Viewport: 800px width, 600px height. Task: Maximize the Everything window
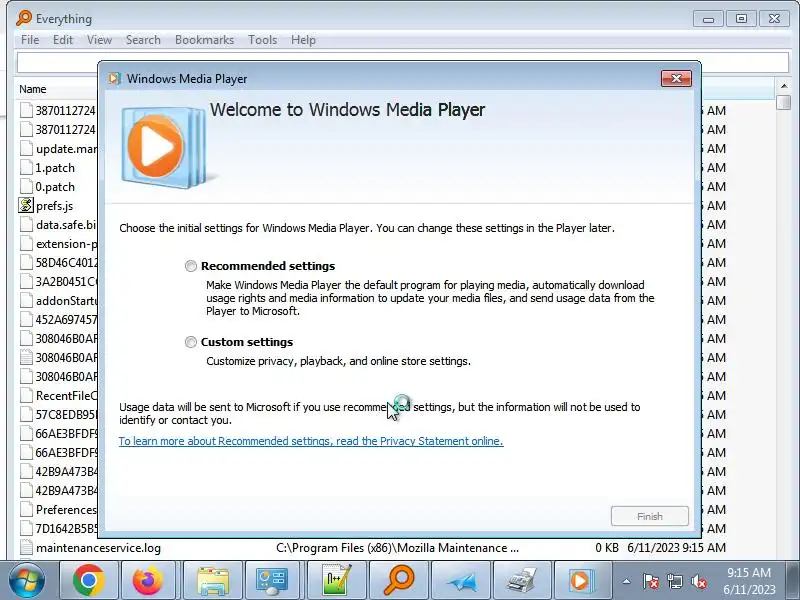[x=741, y=19]
